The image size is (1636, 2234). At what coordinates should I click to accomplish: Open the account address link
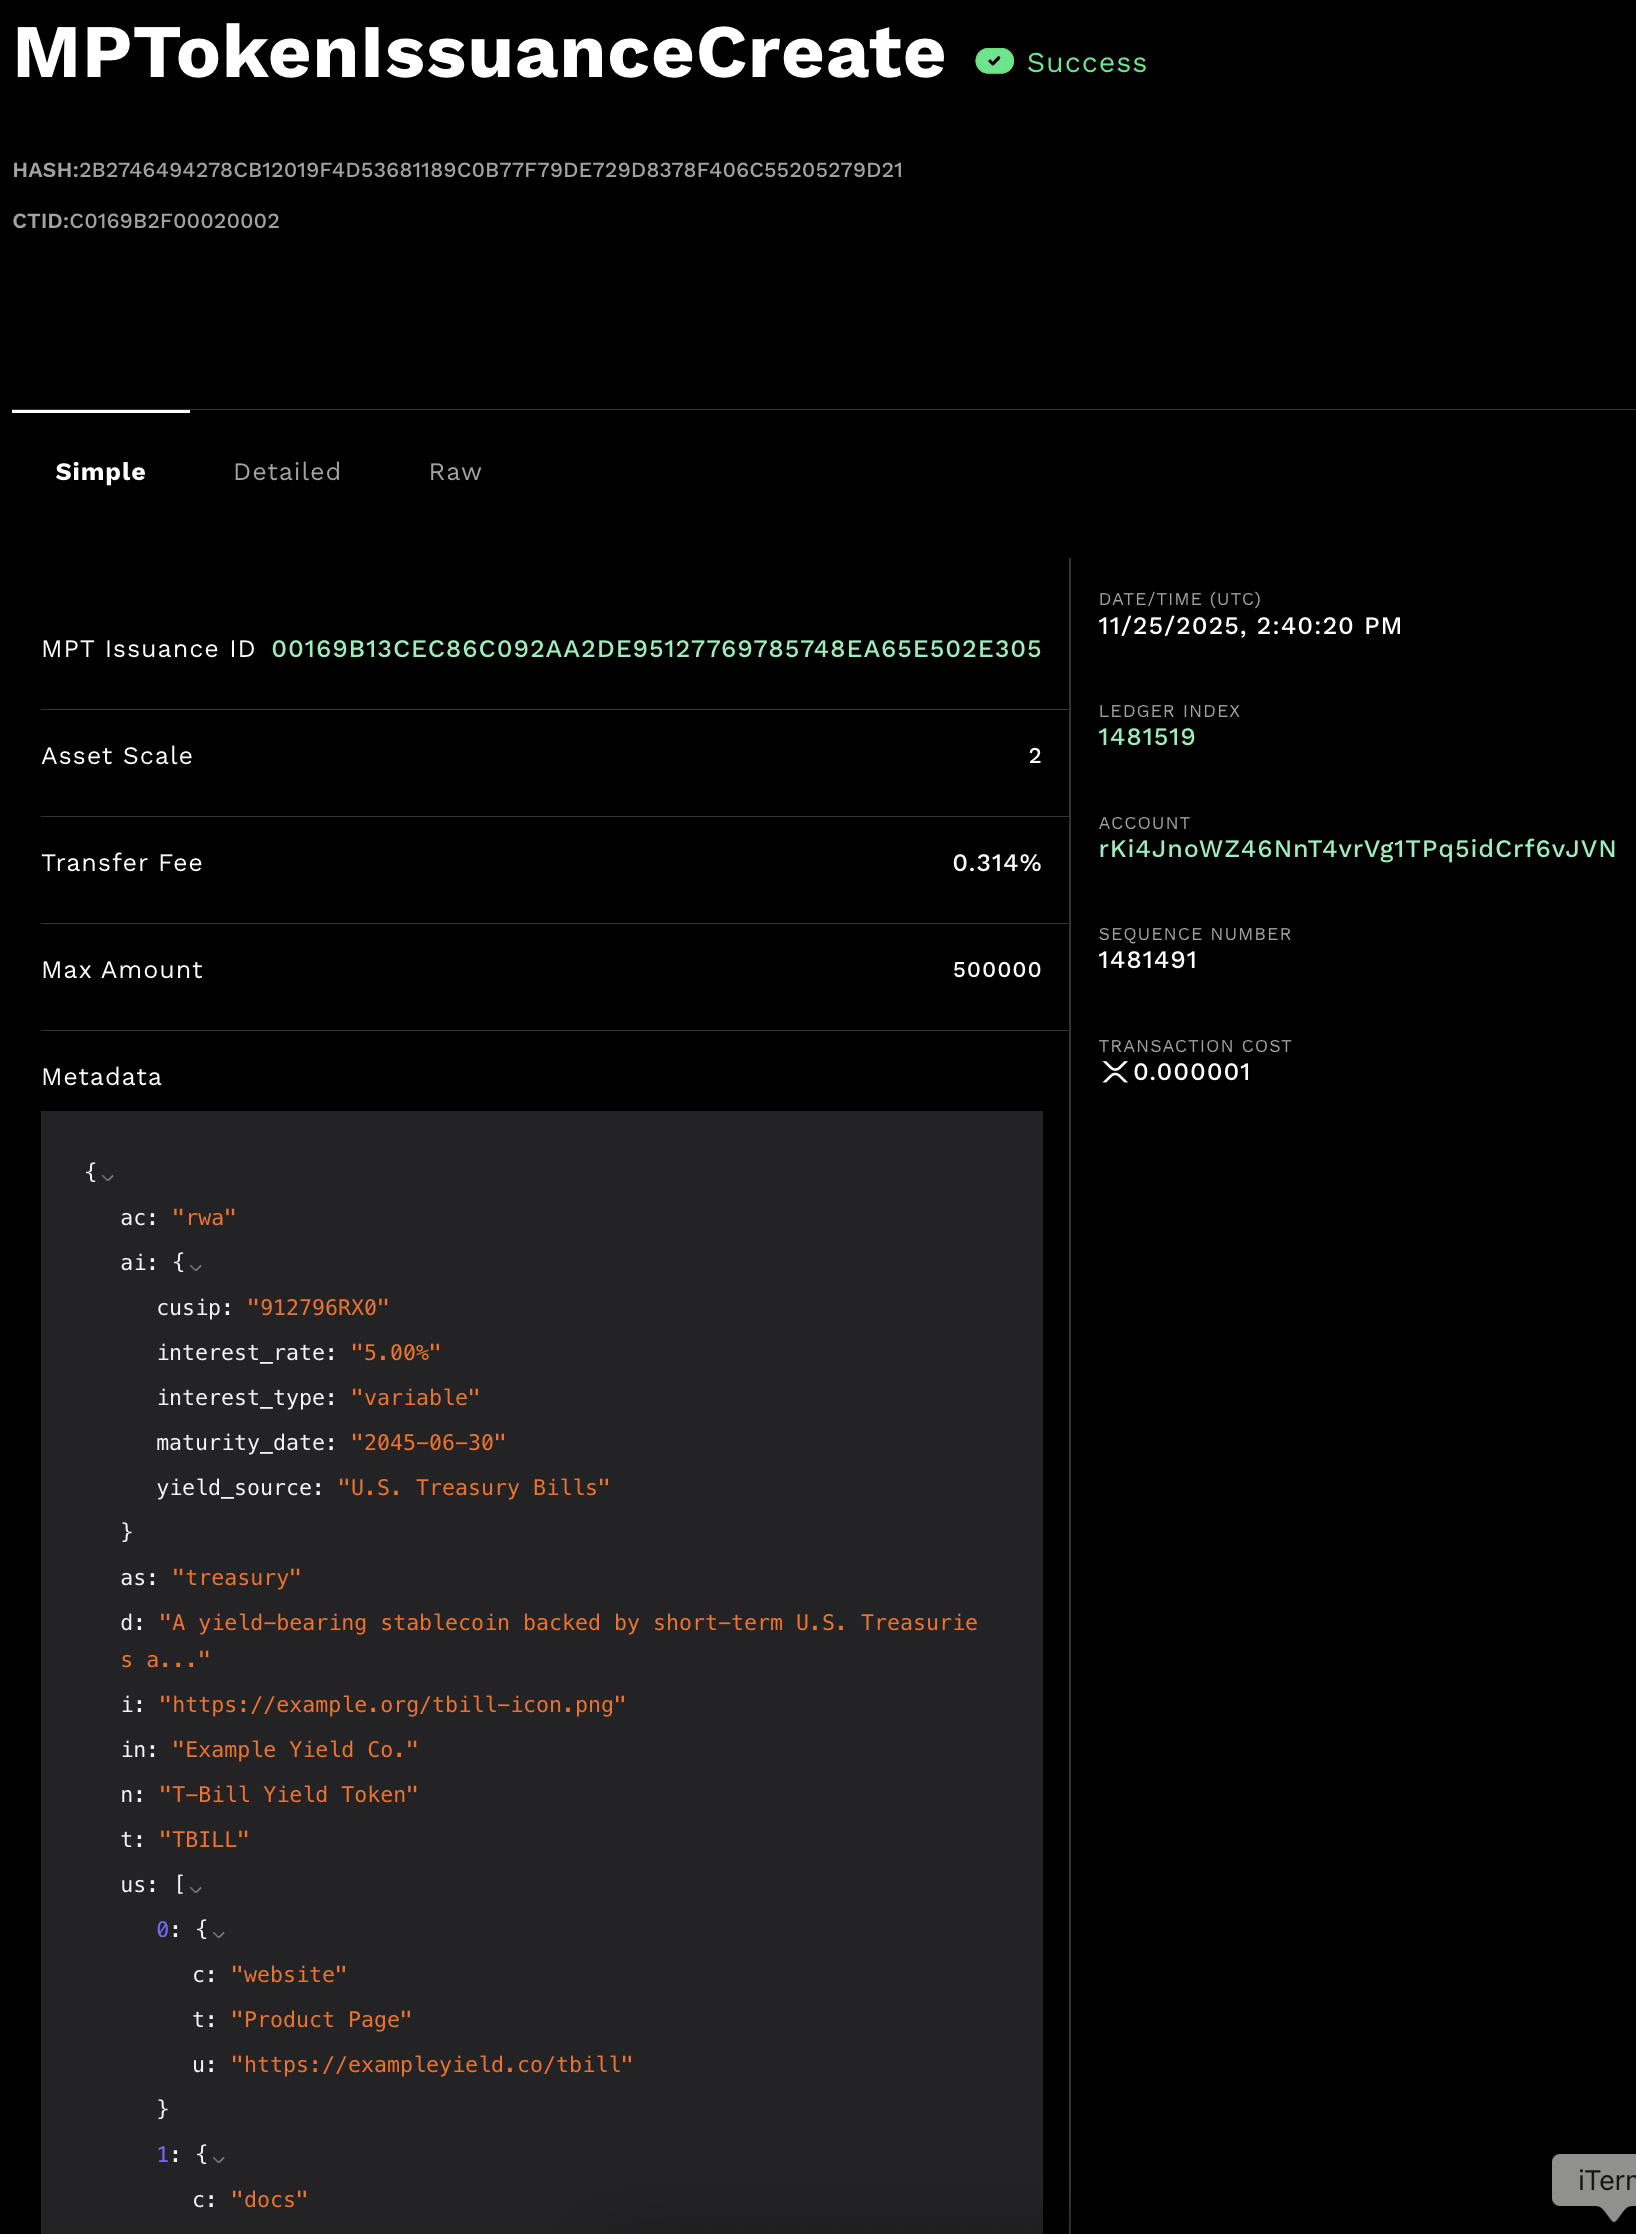[x=1356, y=849]
